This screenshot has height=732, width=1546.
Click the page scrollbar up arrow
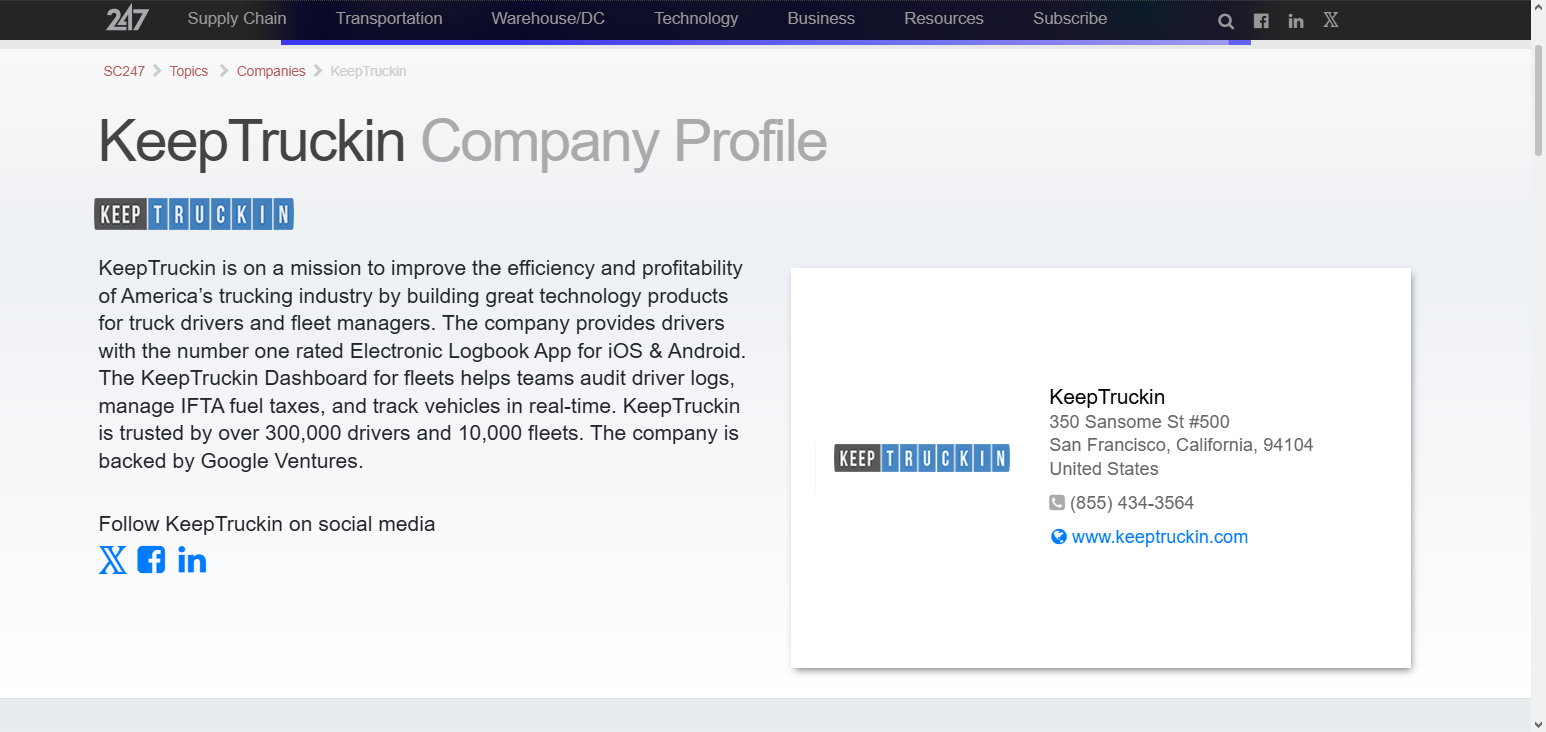click(x=1538, y=8)
